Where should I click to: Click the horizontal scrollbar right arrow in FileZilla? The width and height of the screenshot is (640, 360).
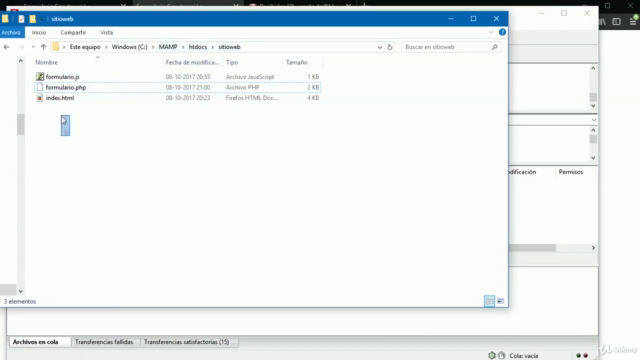[x=593, y=248]
